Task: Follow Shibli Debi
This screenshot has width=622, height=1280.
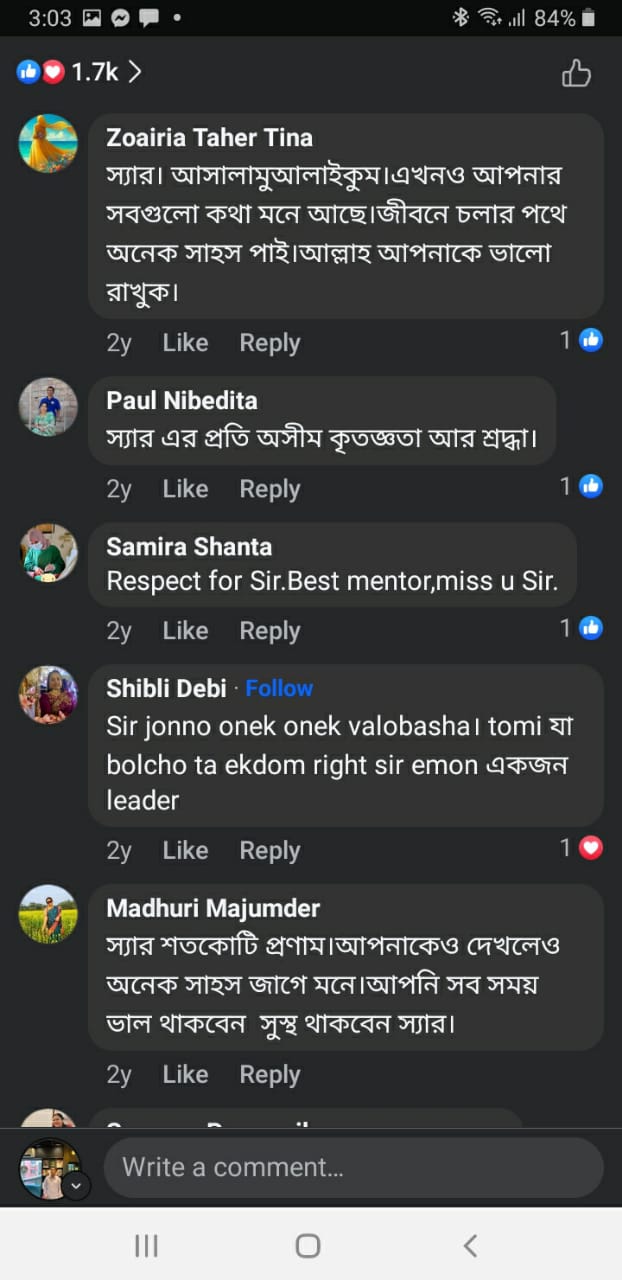Action: pos(279,688)
